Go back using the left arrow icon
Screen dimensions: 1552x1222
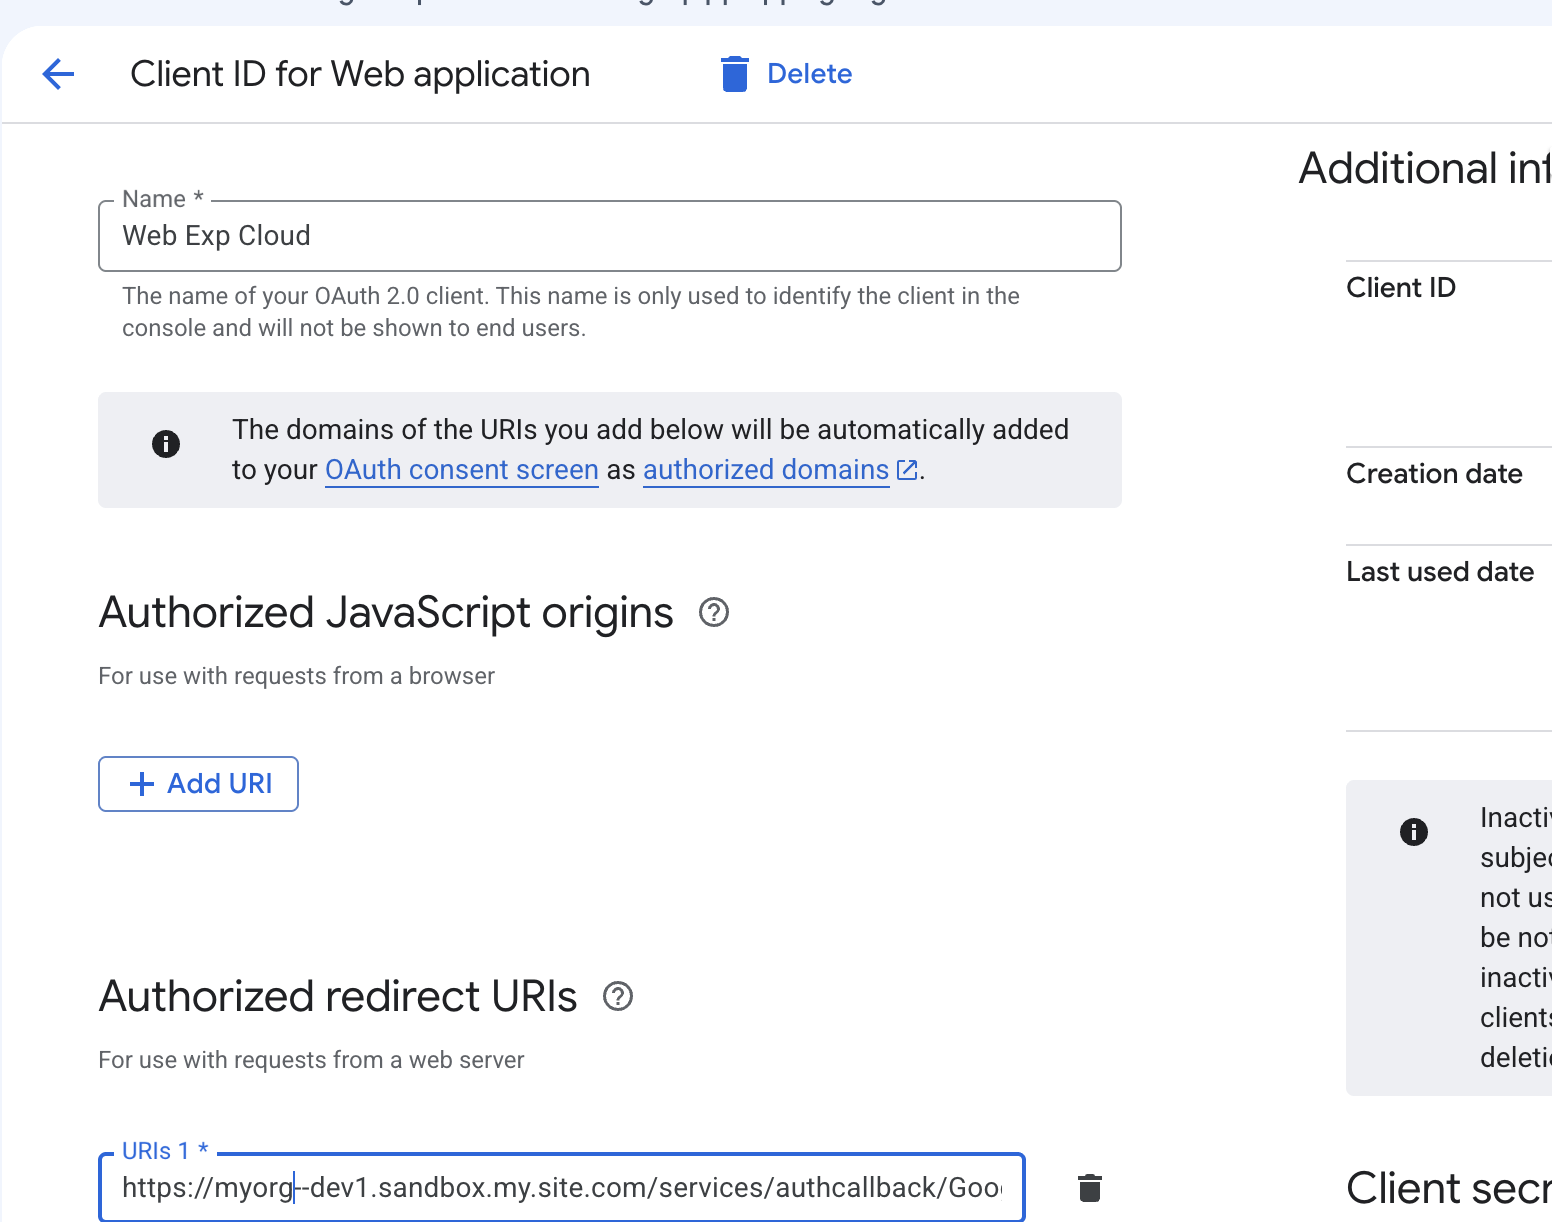(58, 74)
